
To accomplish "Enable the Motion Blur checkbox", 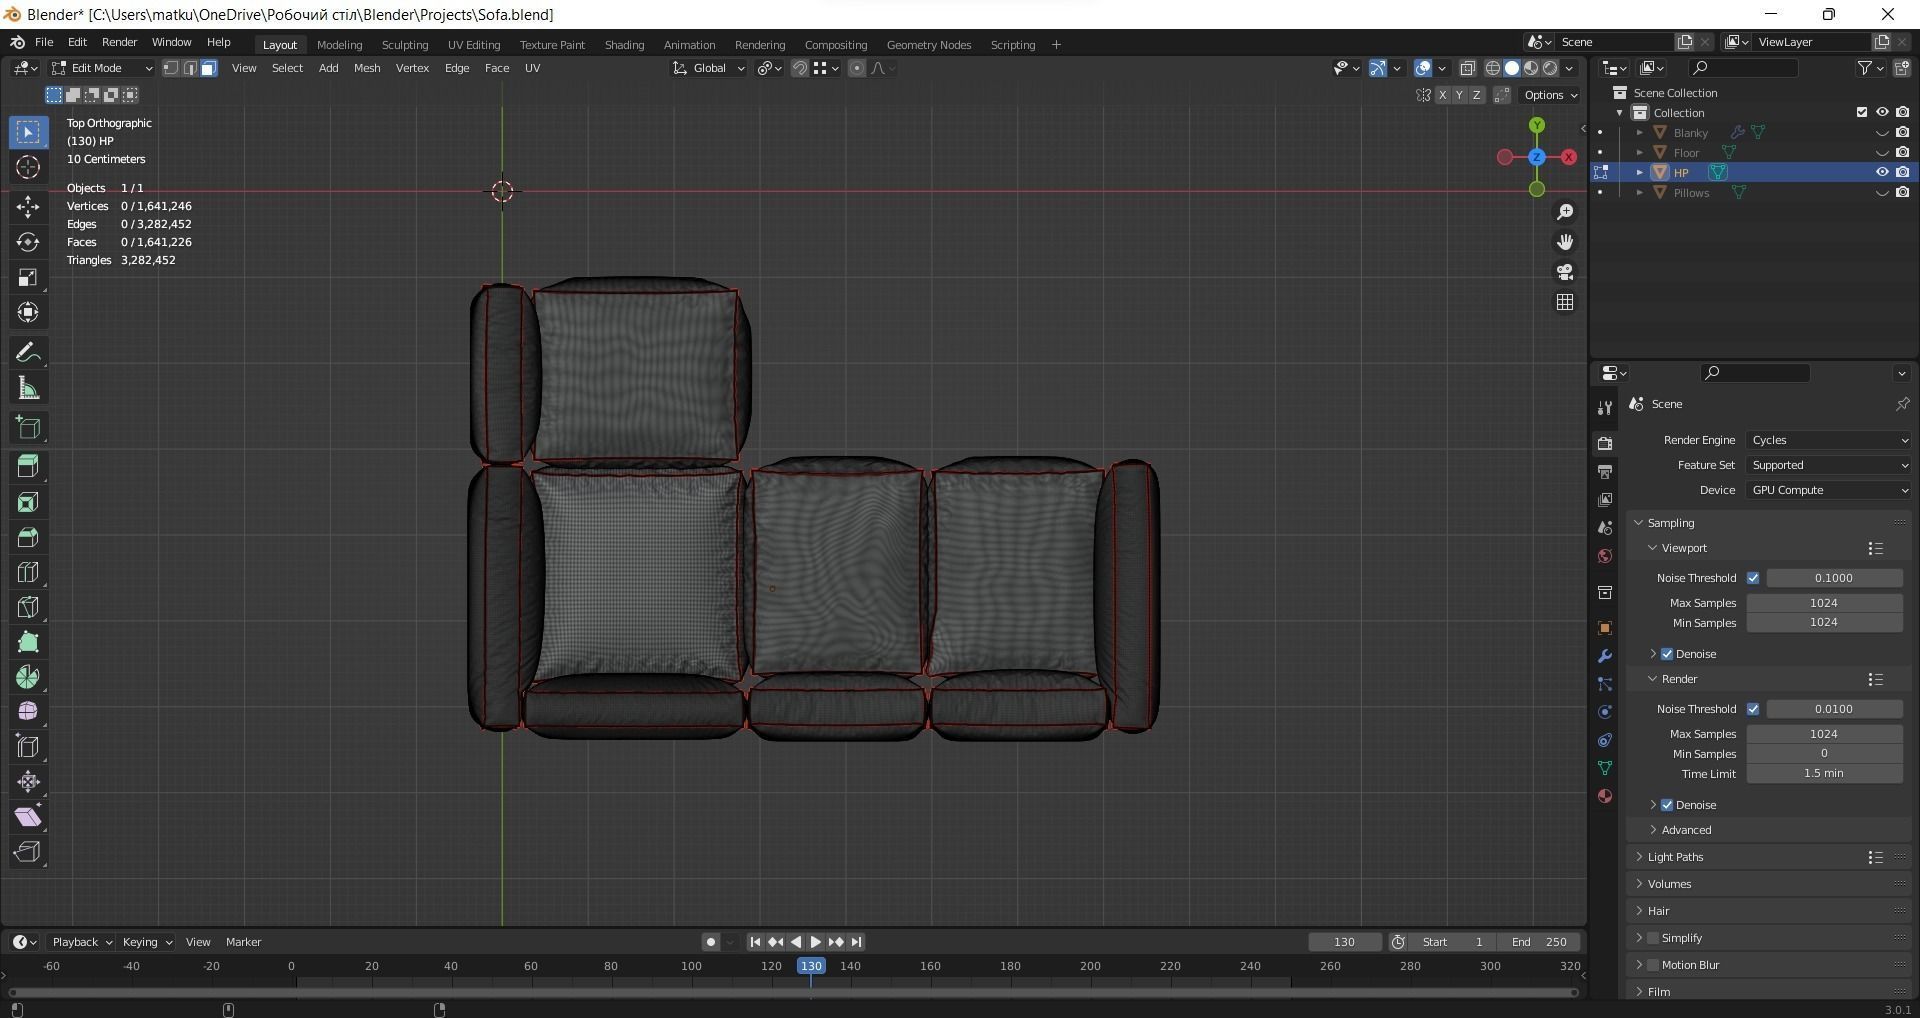I will tap(1653, 965).
